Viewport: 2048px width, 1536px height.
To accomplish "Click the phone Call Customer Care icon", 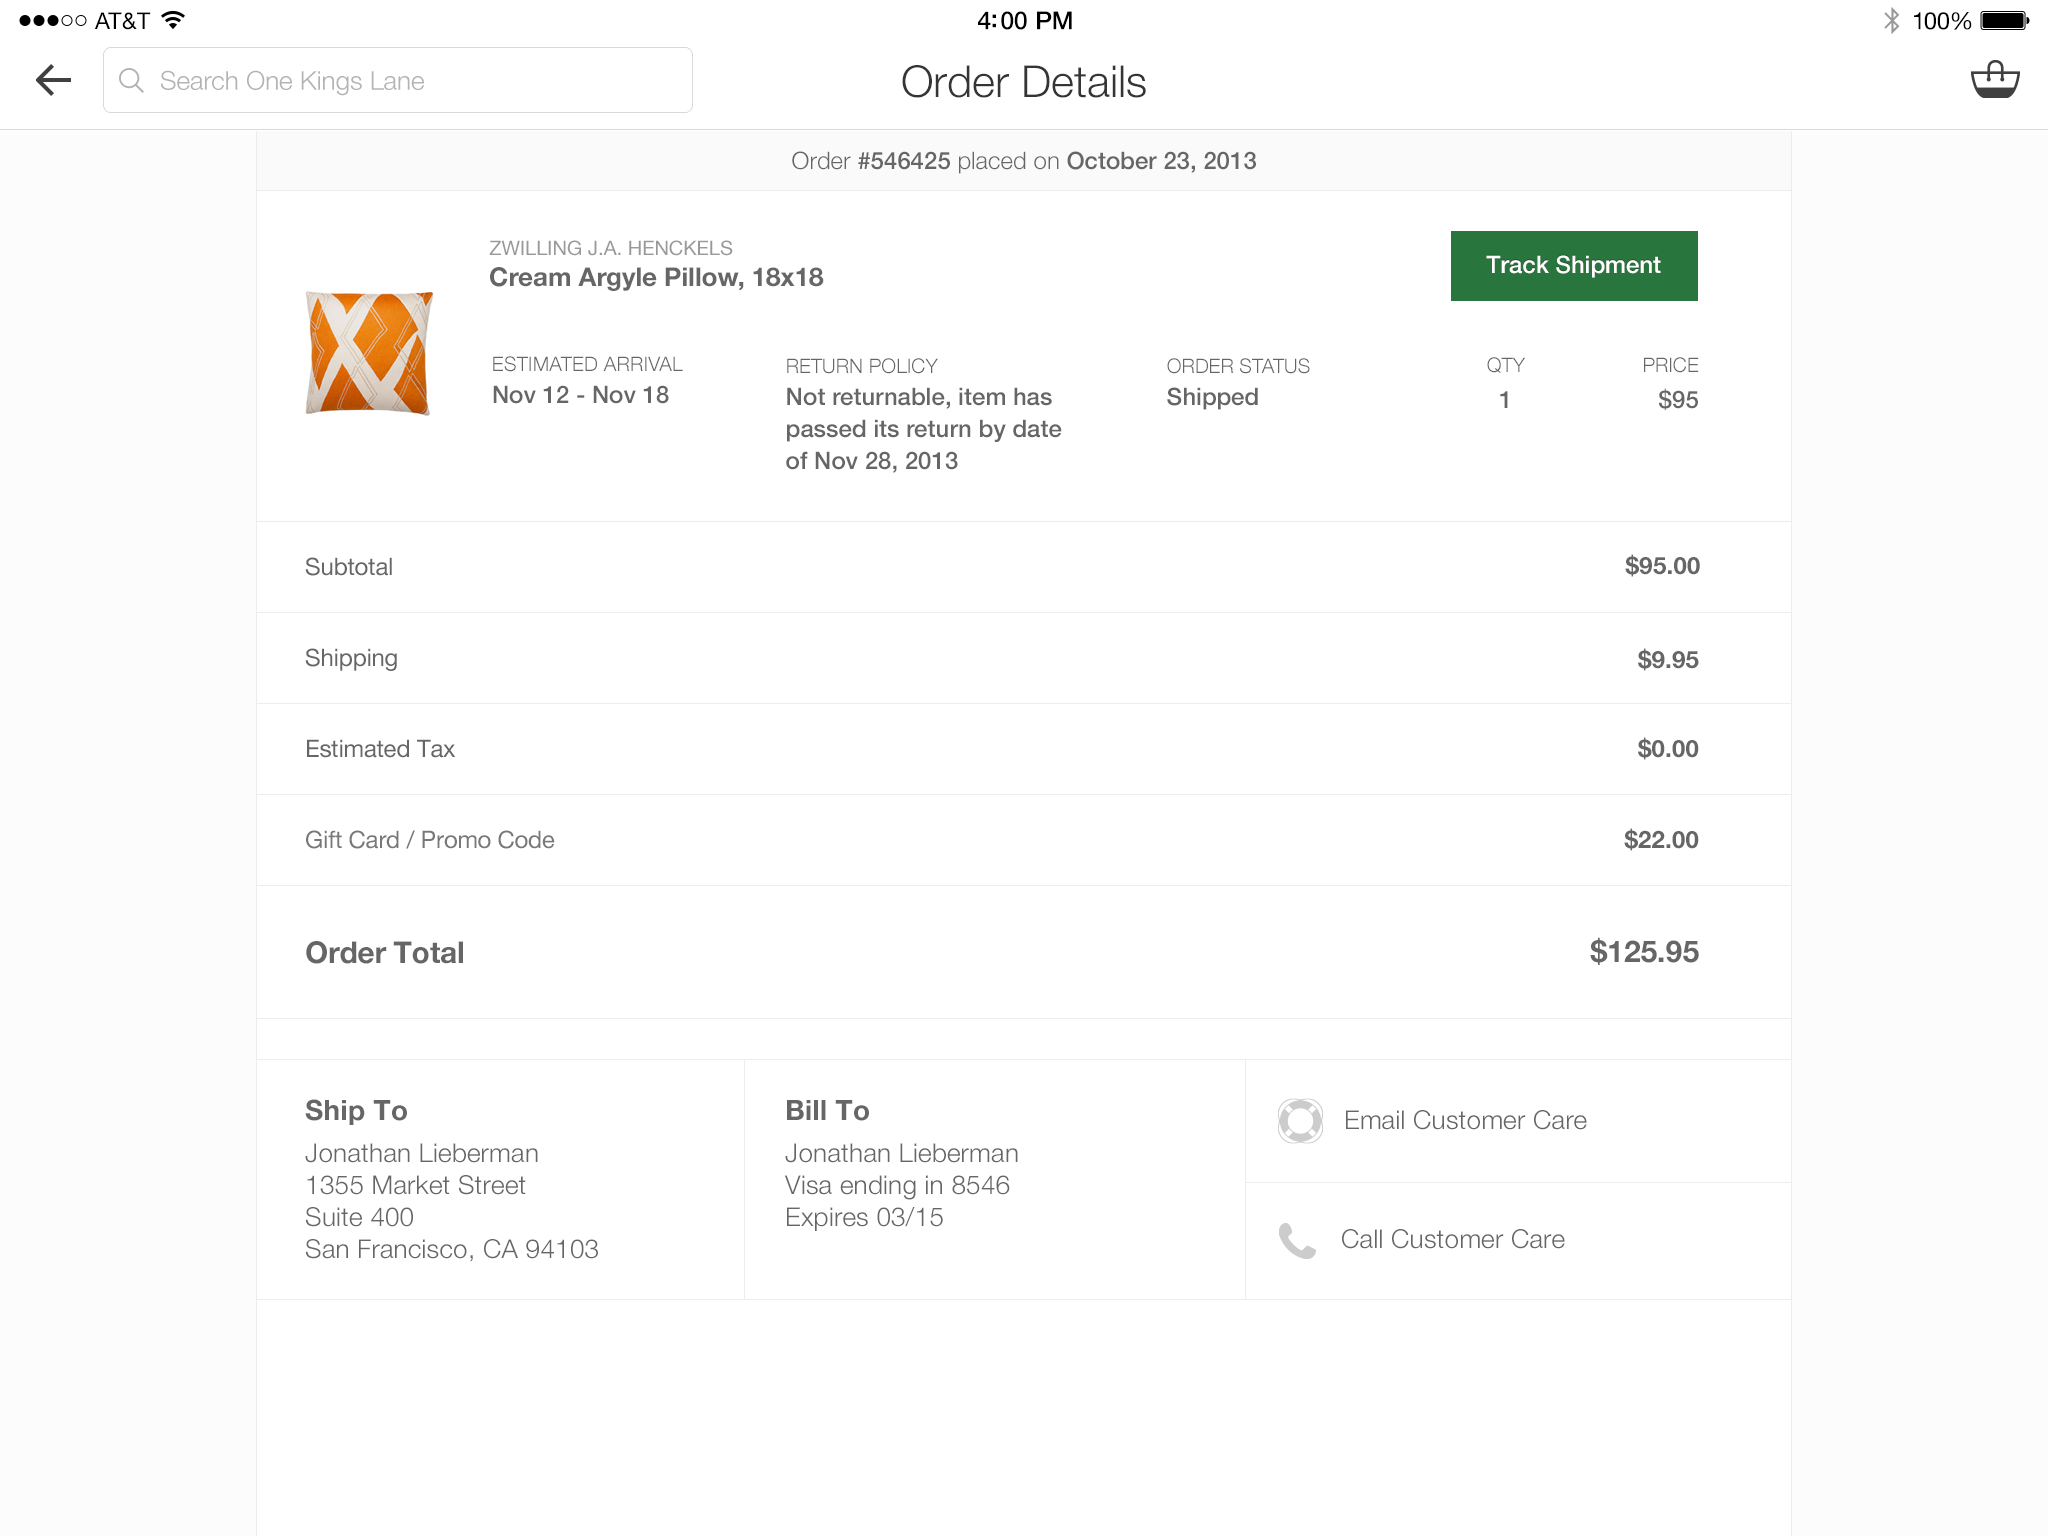I will [x=1297, y=1240].
